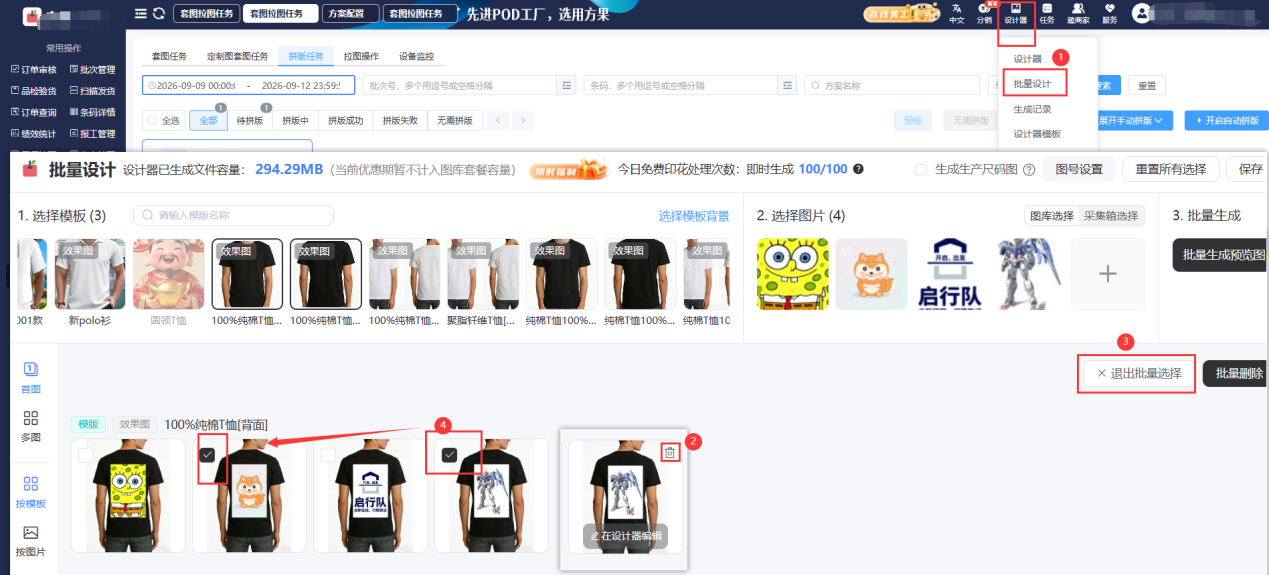Image resolution: width=1269 pixels, height=575 pixels.
Task: Open the 方案配置 top page tab
Action: point(352,14)
